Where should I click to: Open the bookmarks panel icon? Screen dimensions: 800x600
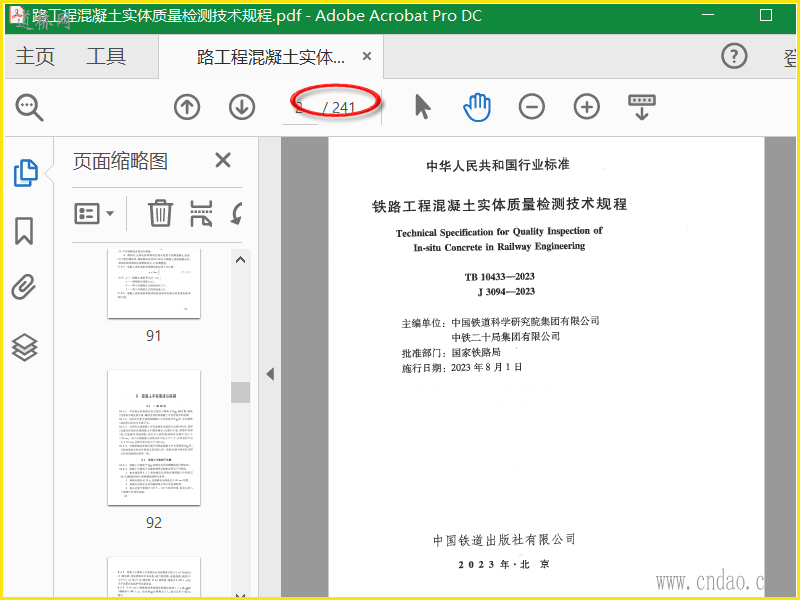[x=24, y=231]
